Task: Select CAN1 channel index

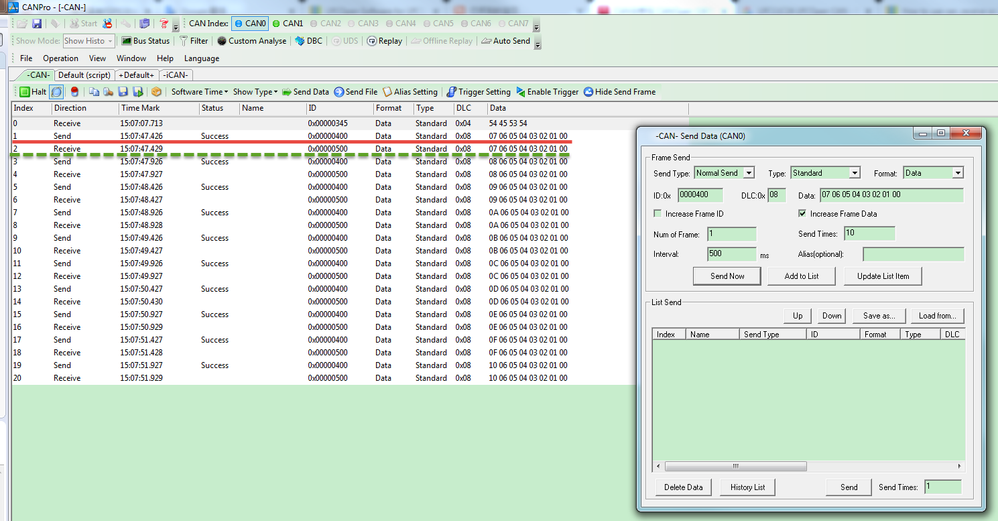Action: tap(288, 24)
